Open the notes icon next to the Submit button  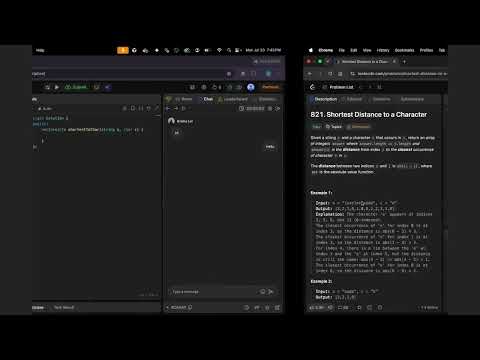point(96,87)
